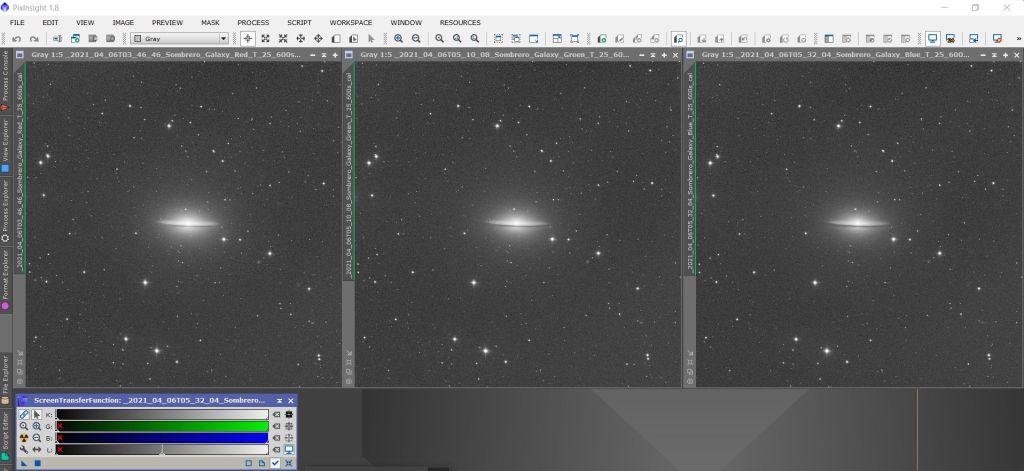Open the SCRIPT menu
Screen dimensions: 1024x471
pyautogui.click(x=299, y=22)
